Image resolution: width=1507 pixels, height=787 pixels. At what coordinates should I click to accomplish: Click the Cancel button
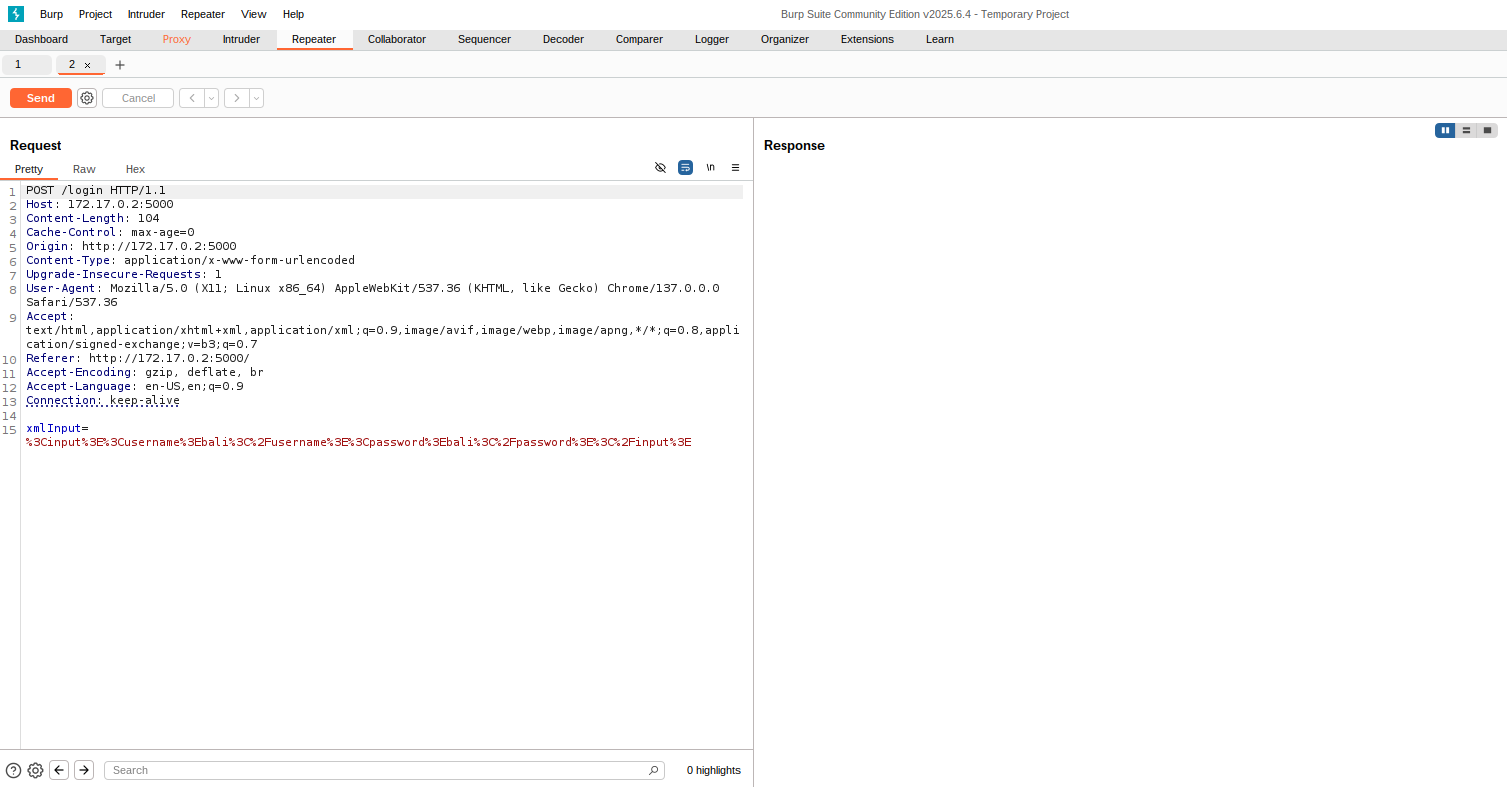[x=138, y=98]
